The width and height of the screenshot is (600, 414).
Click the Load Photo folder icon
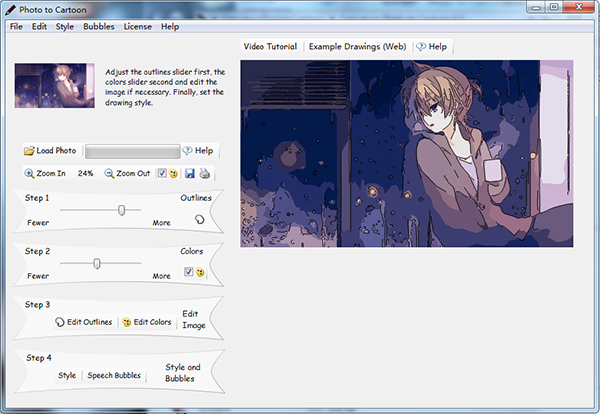click(x=30, y=151)
